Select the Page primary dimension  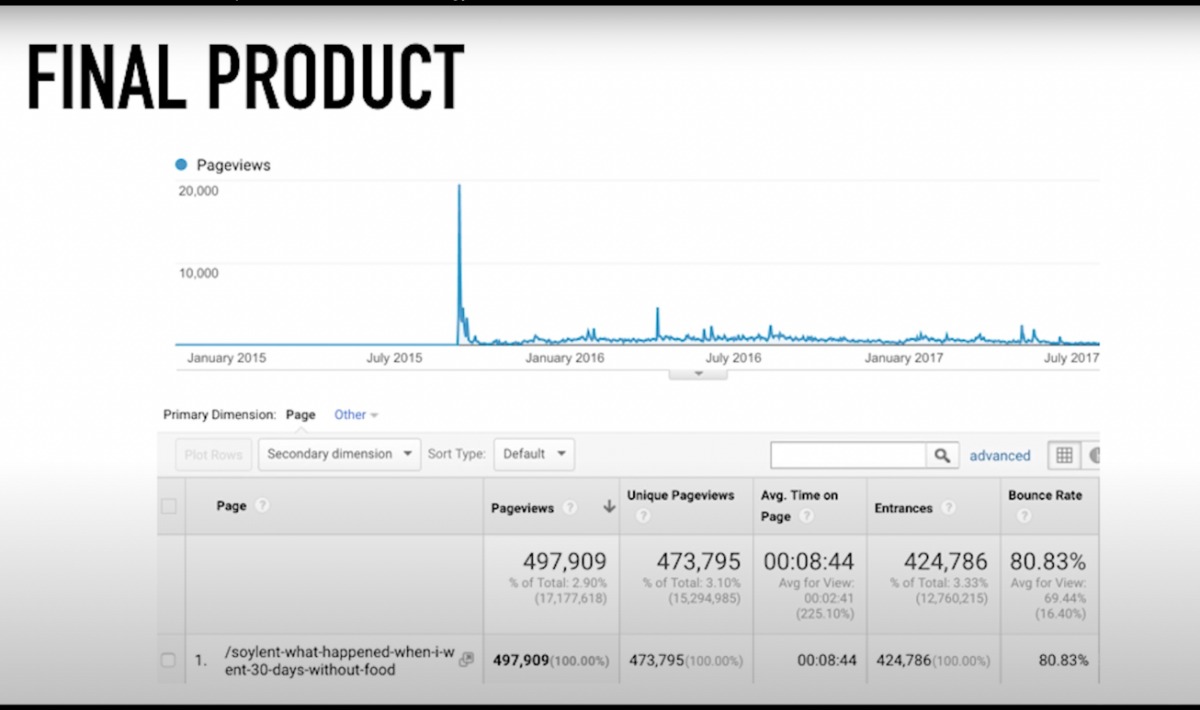coord(300,415)
